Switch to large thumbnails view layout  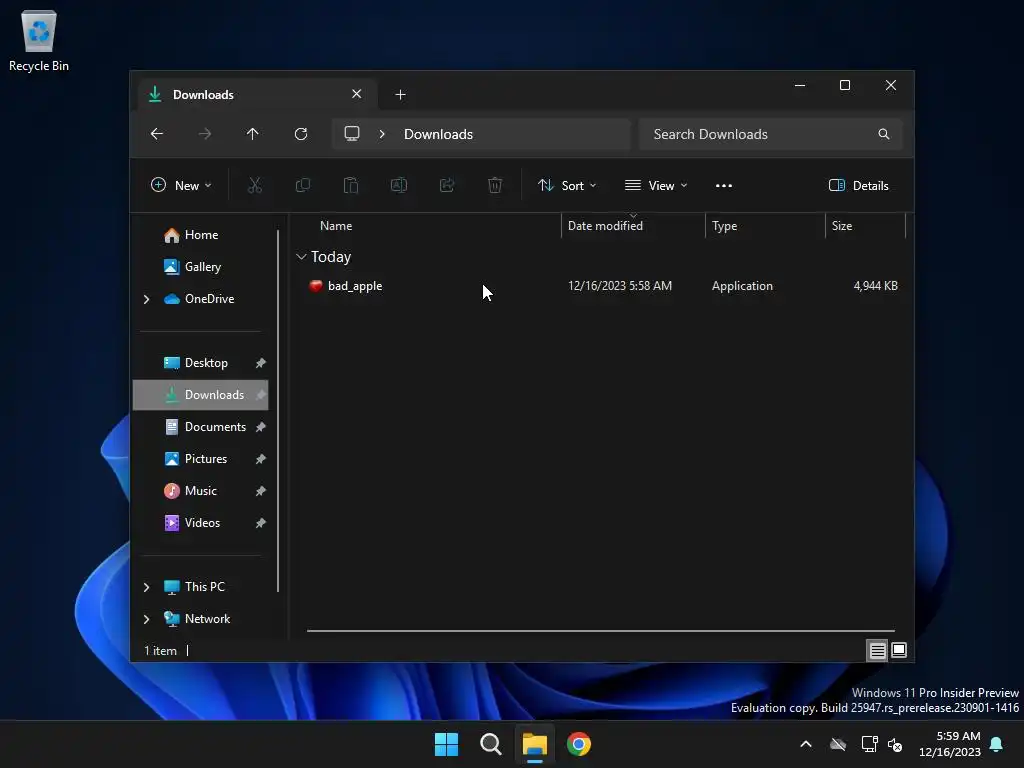coord(899,650)
